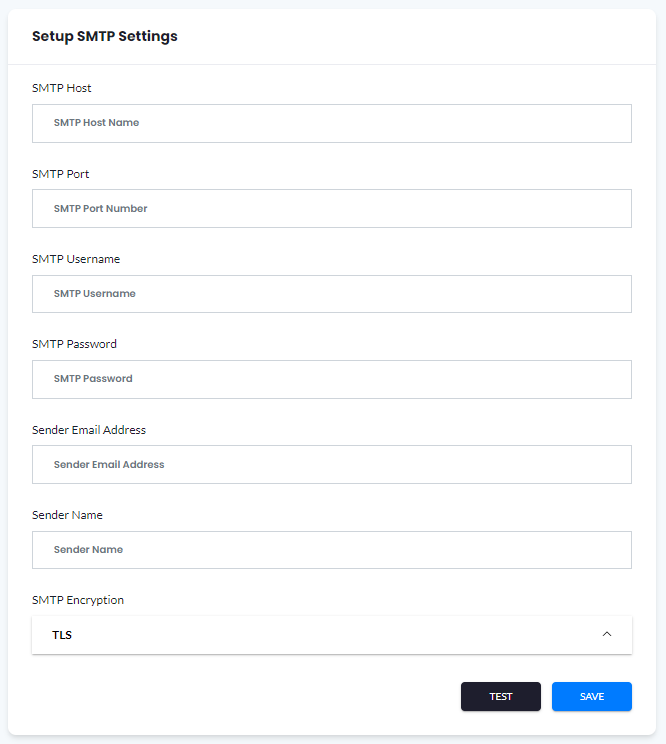
Task: Focus the Sender Email Address input
Action: click(331, 465)
